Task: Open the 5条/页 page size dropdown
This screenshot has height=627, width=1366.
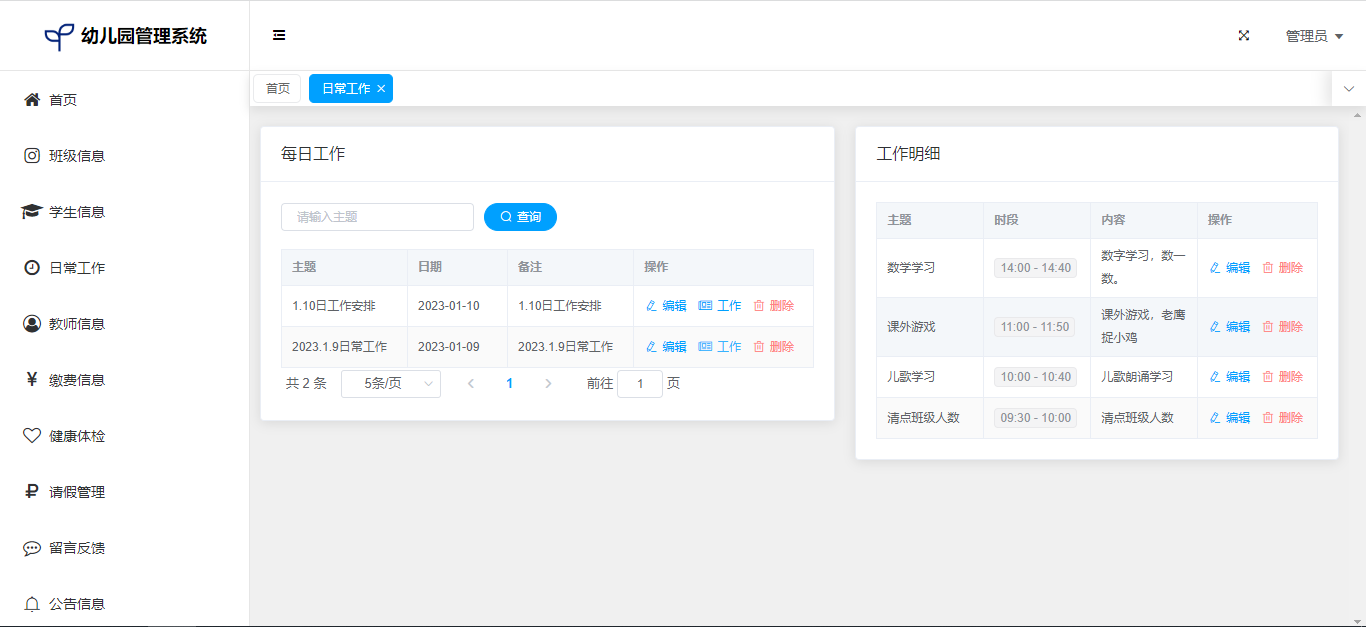Action: click(390, 384)
